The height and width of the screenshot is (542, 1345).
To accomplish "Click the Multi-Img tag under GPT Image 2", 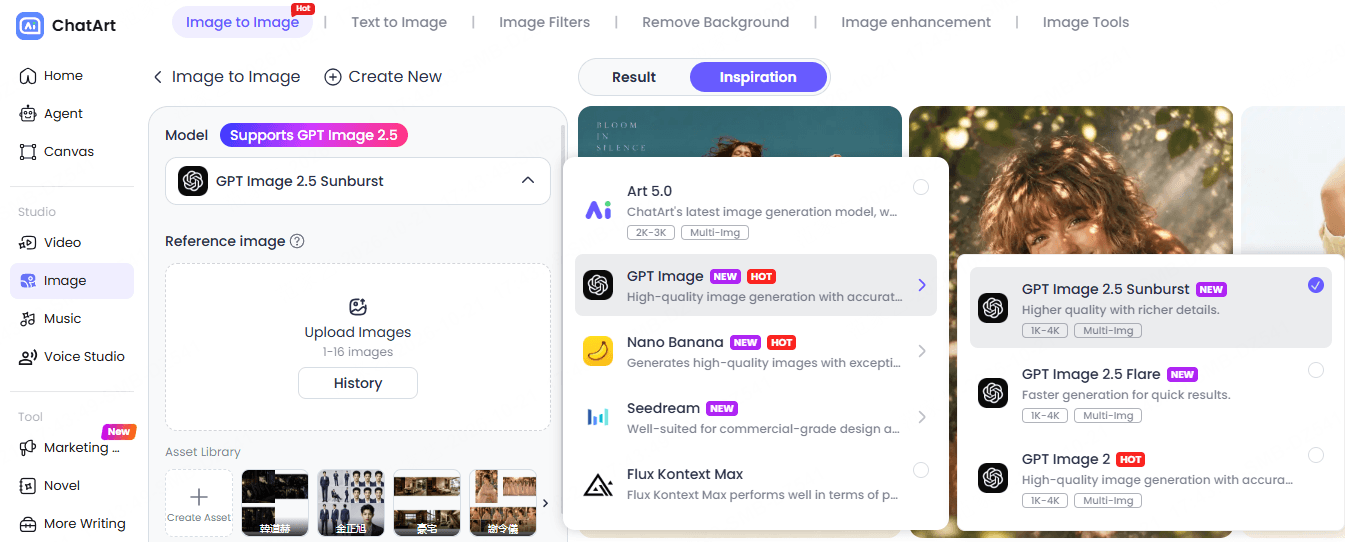I will click(1108, 501).
